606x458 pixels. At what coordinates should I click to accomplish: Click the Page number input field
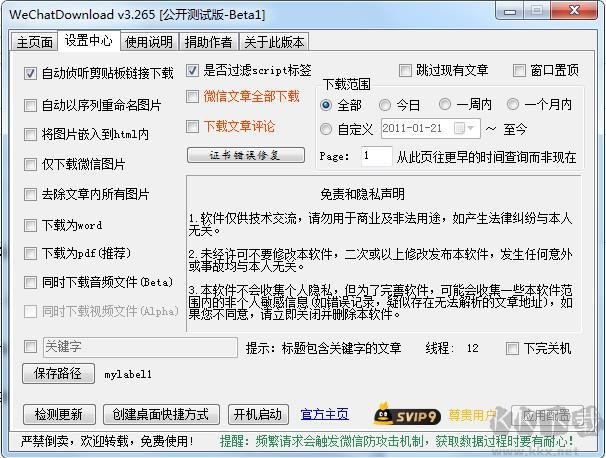pyautogui.click(x=377, y=156)
